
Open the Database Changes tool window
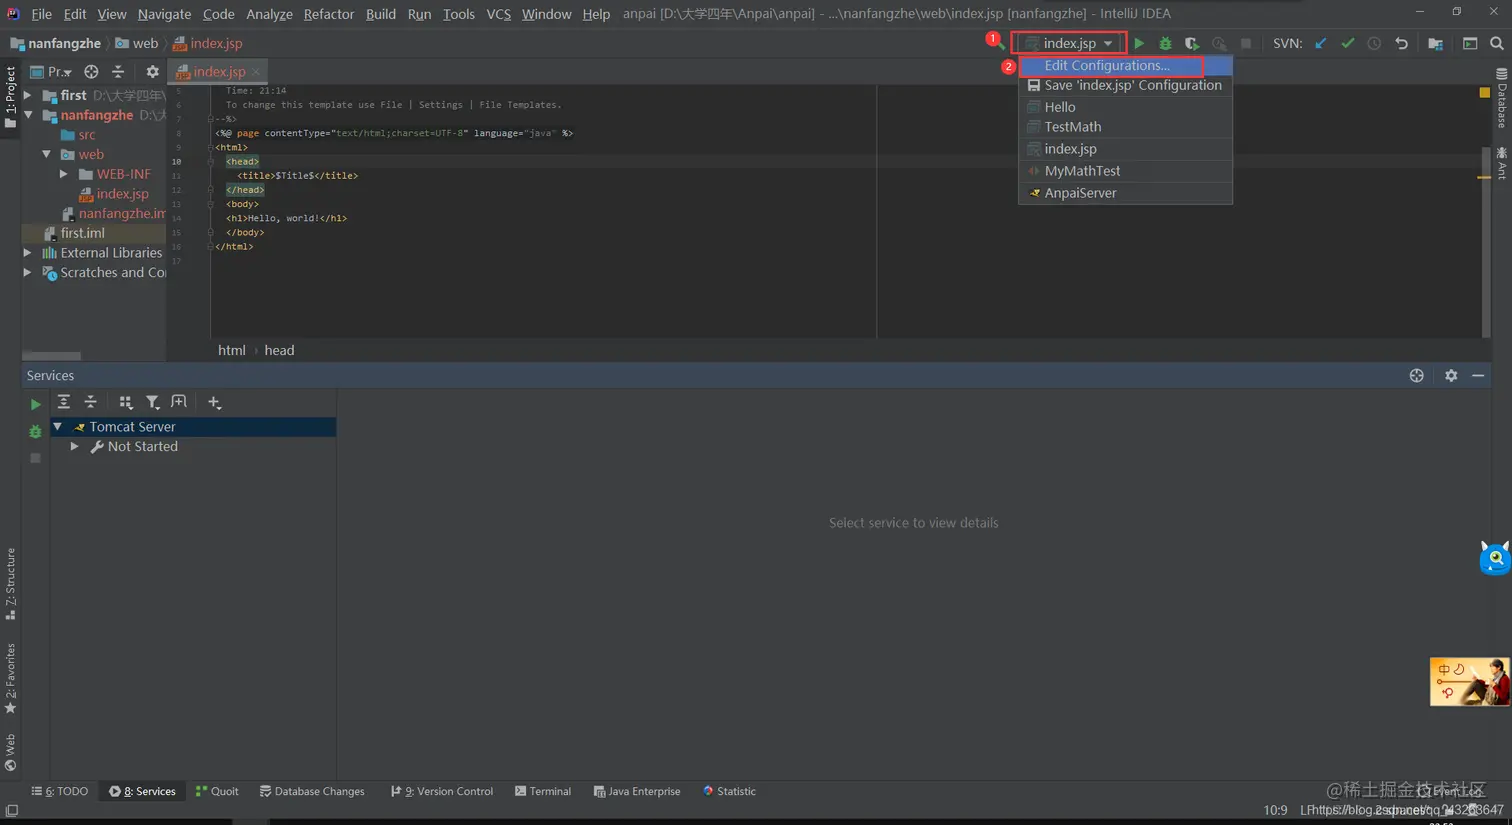[312, 791]
